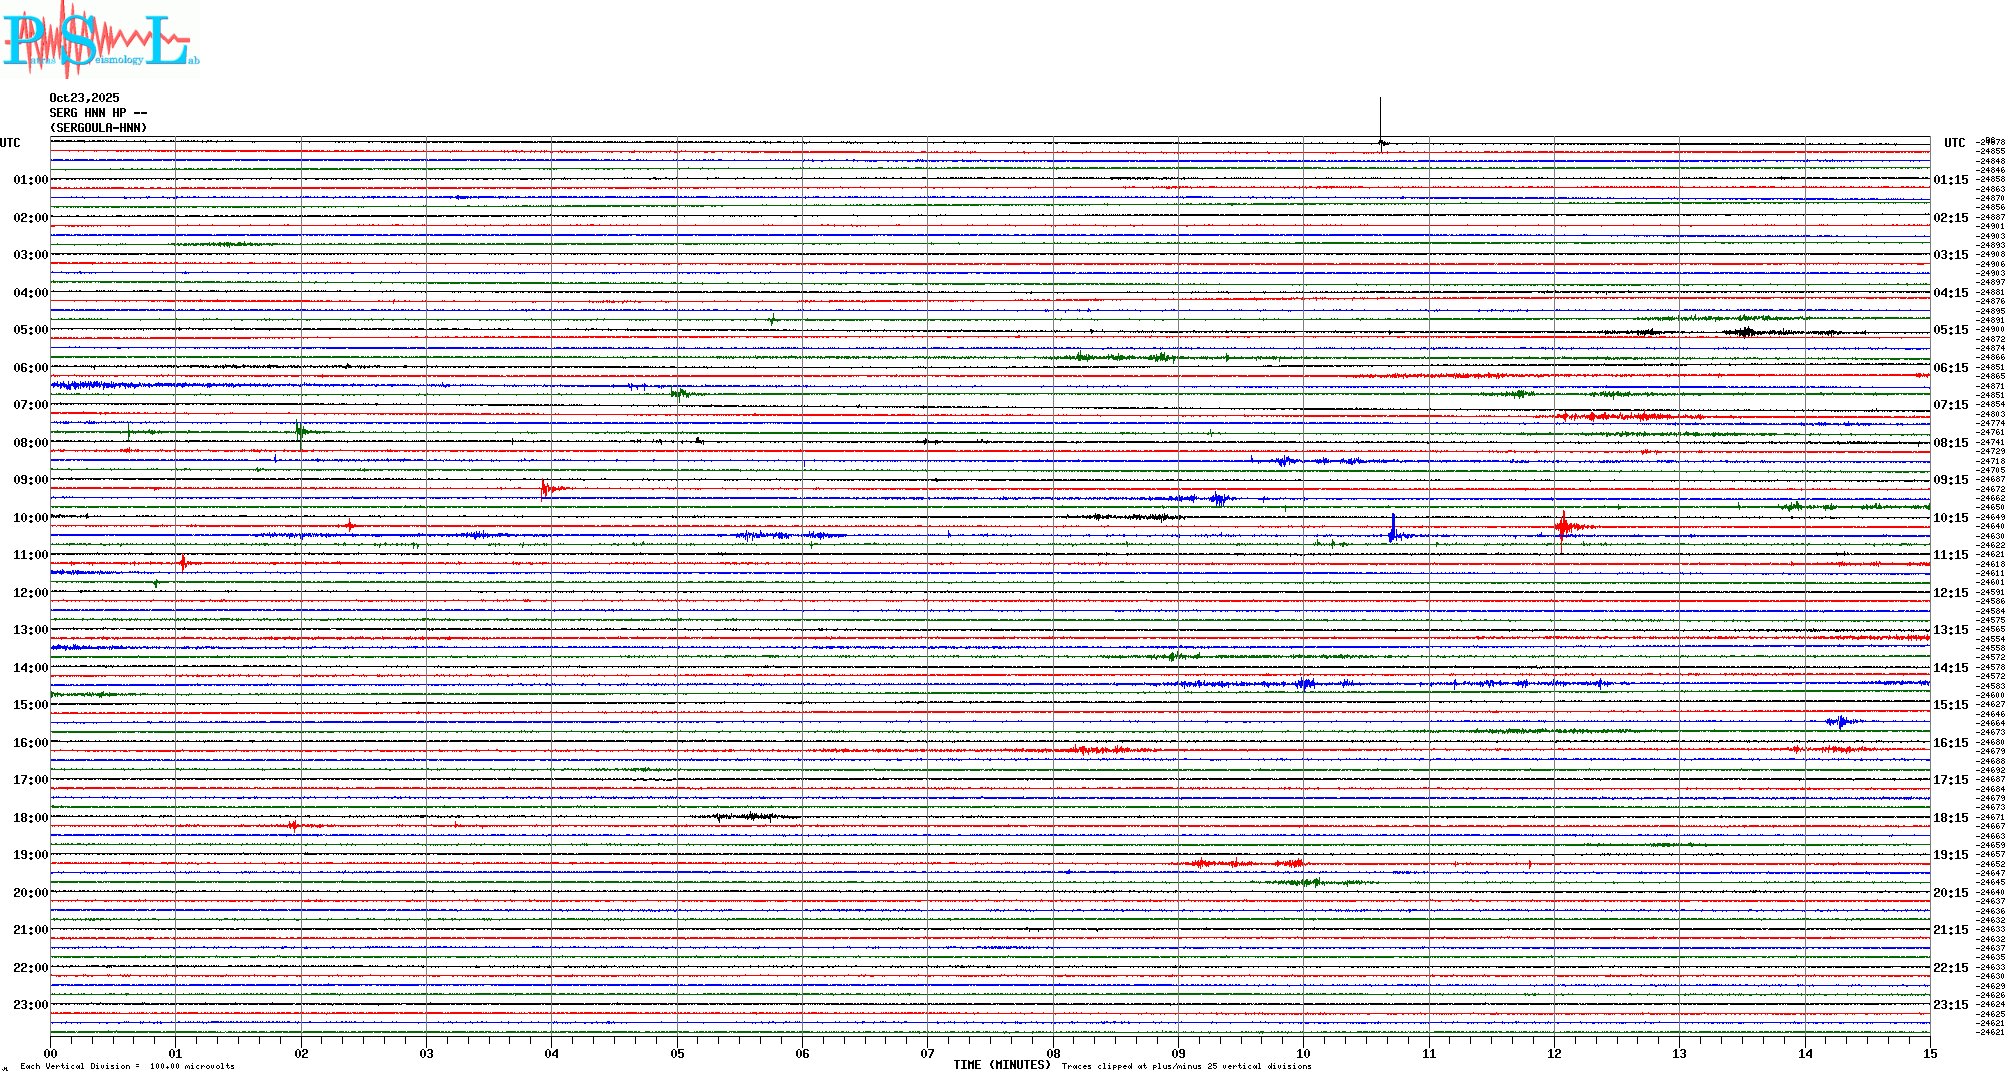
Task: Click the red seismic event near 10:00 minute 12
Action: click(x=1563, y=526)
